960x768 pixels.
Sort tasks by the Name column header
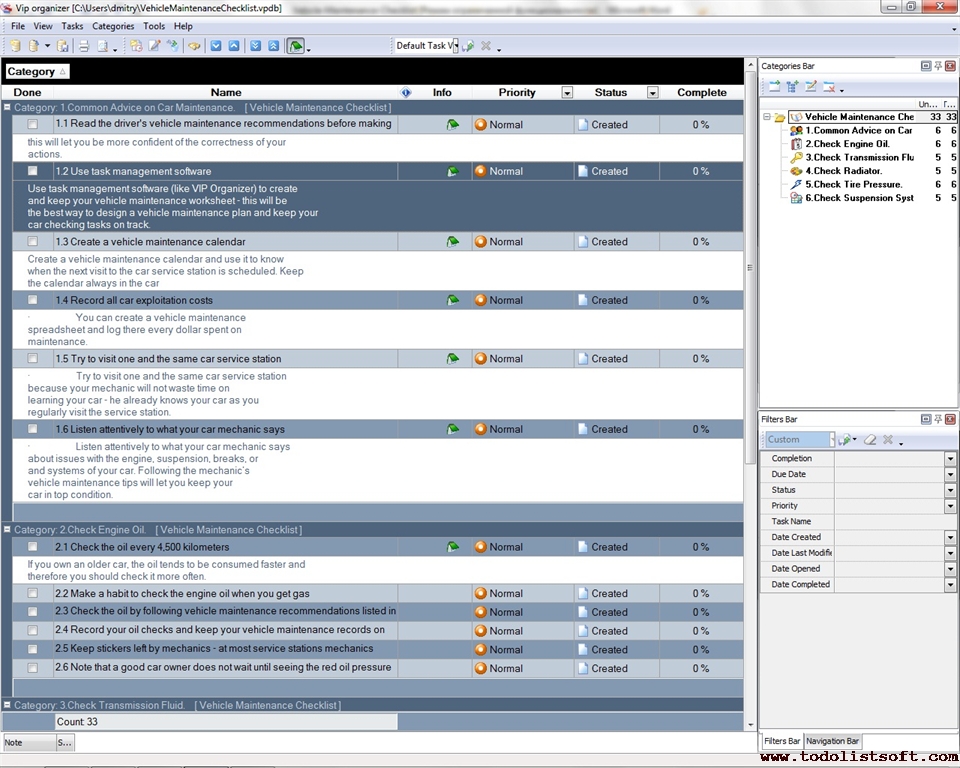tap(226, 92)
